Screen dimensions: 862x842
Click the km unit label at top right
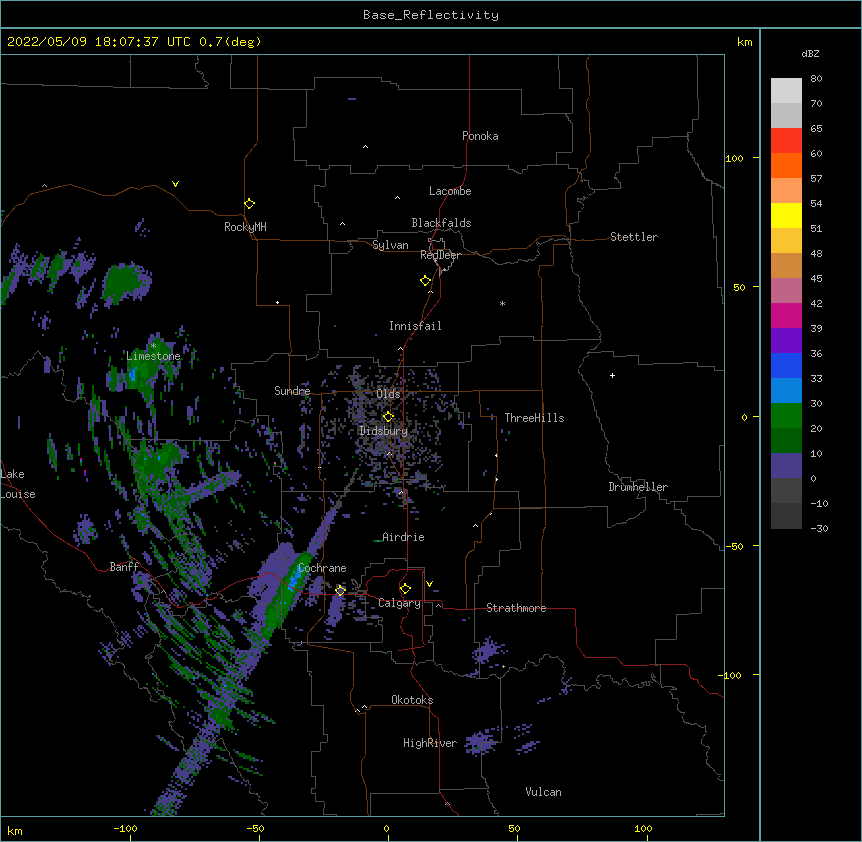click(x=744, y=42)
